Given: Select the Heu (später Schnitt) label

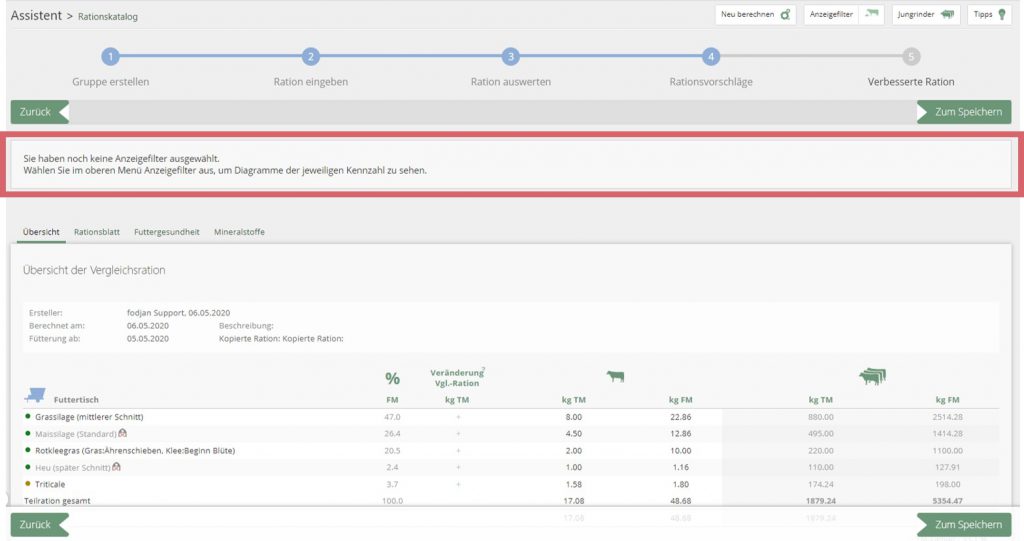Looking at the screenshot, I should point(72,468).
